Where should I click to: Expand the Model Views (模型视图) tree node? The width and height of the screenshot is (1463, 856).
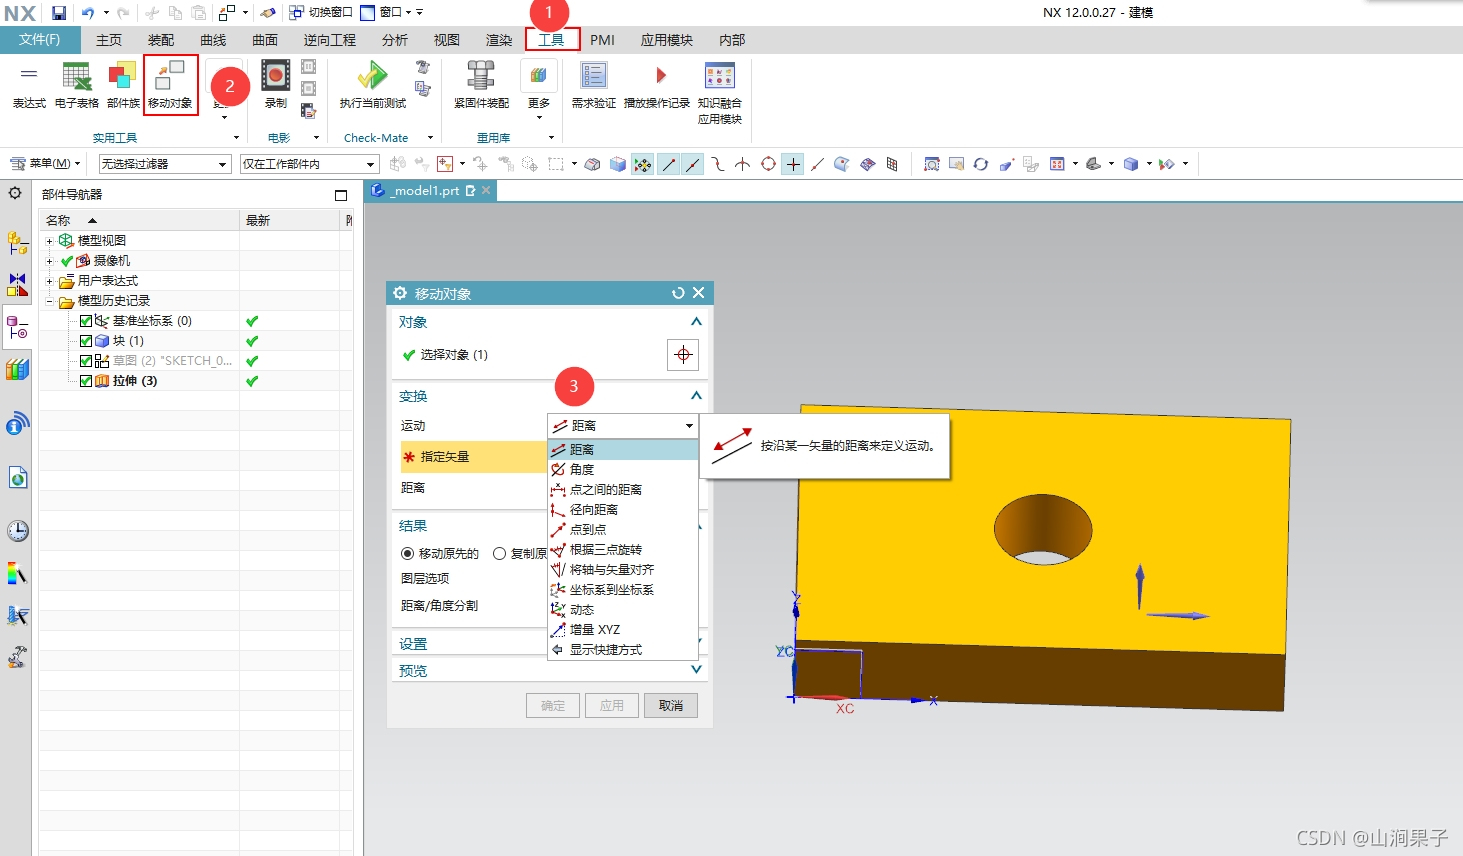click(x=49, y=241)
